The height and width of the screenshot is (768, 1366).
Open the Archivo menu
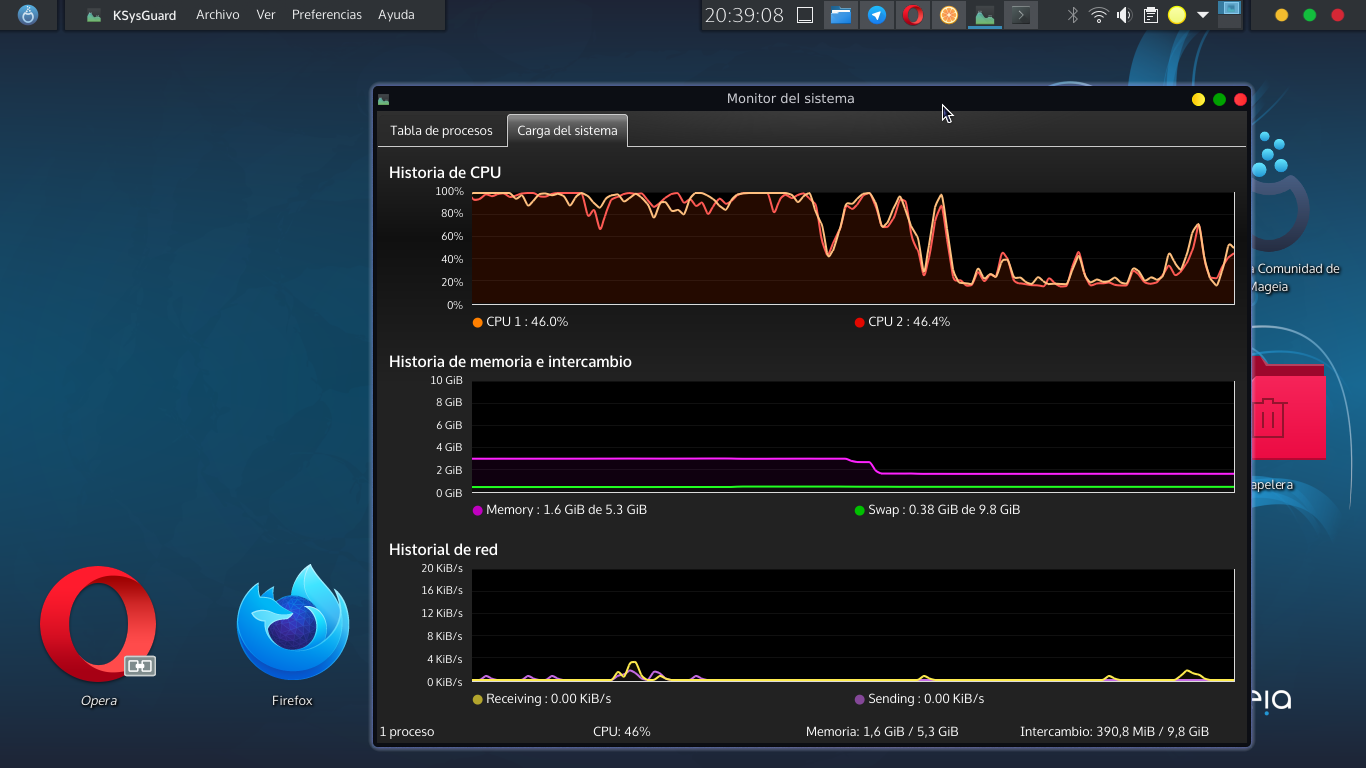click(217, 15)
